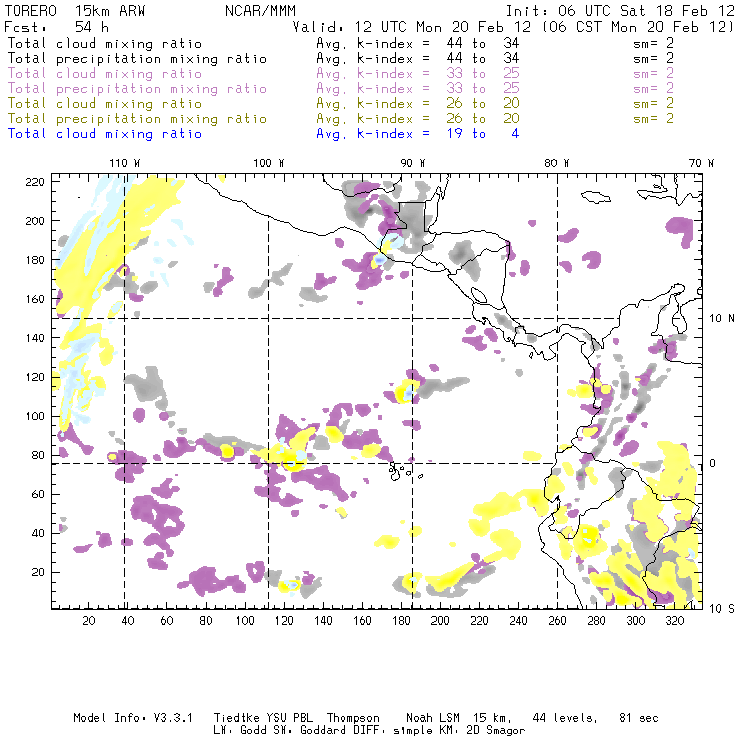This screenshot has height=740, width=740.
Task: Click the purple "Total precipitation mixing ratio" legend label
Action: [x=137, y=89]
